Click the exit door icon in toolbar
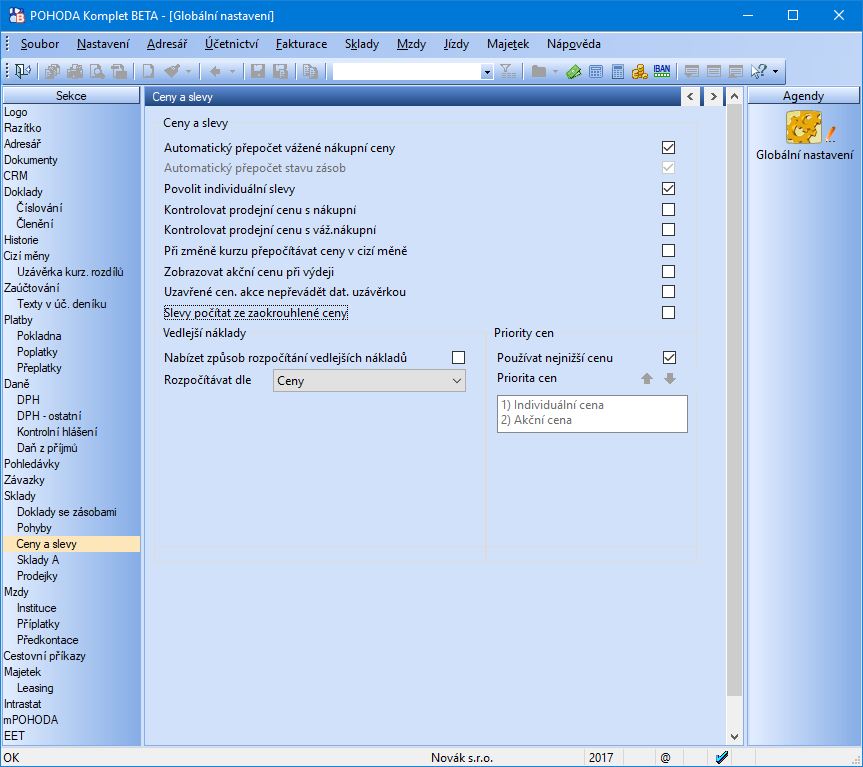863x767 pixels. [23, 72]
